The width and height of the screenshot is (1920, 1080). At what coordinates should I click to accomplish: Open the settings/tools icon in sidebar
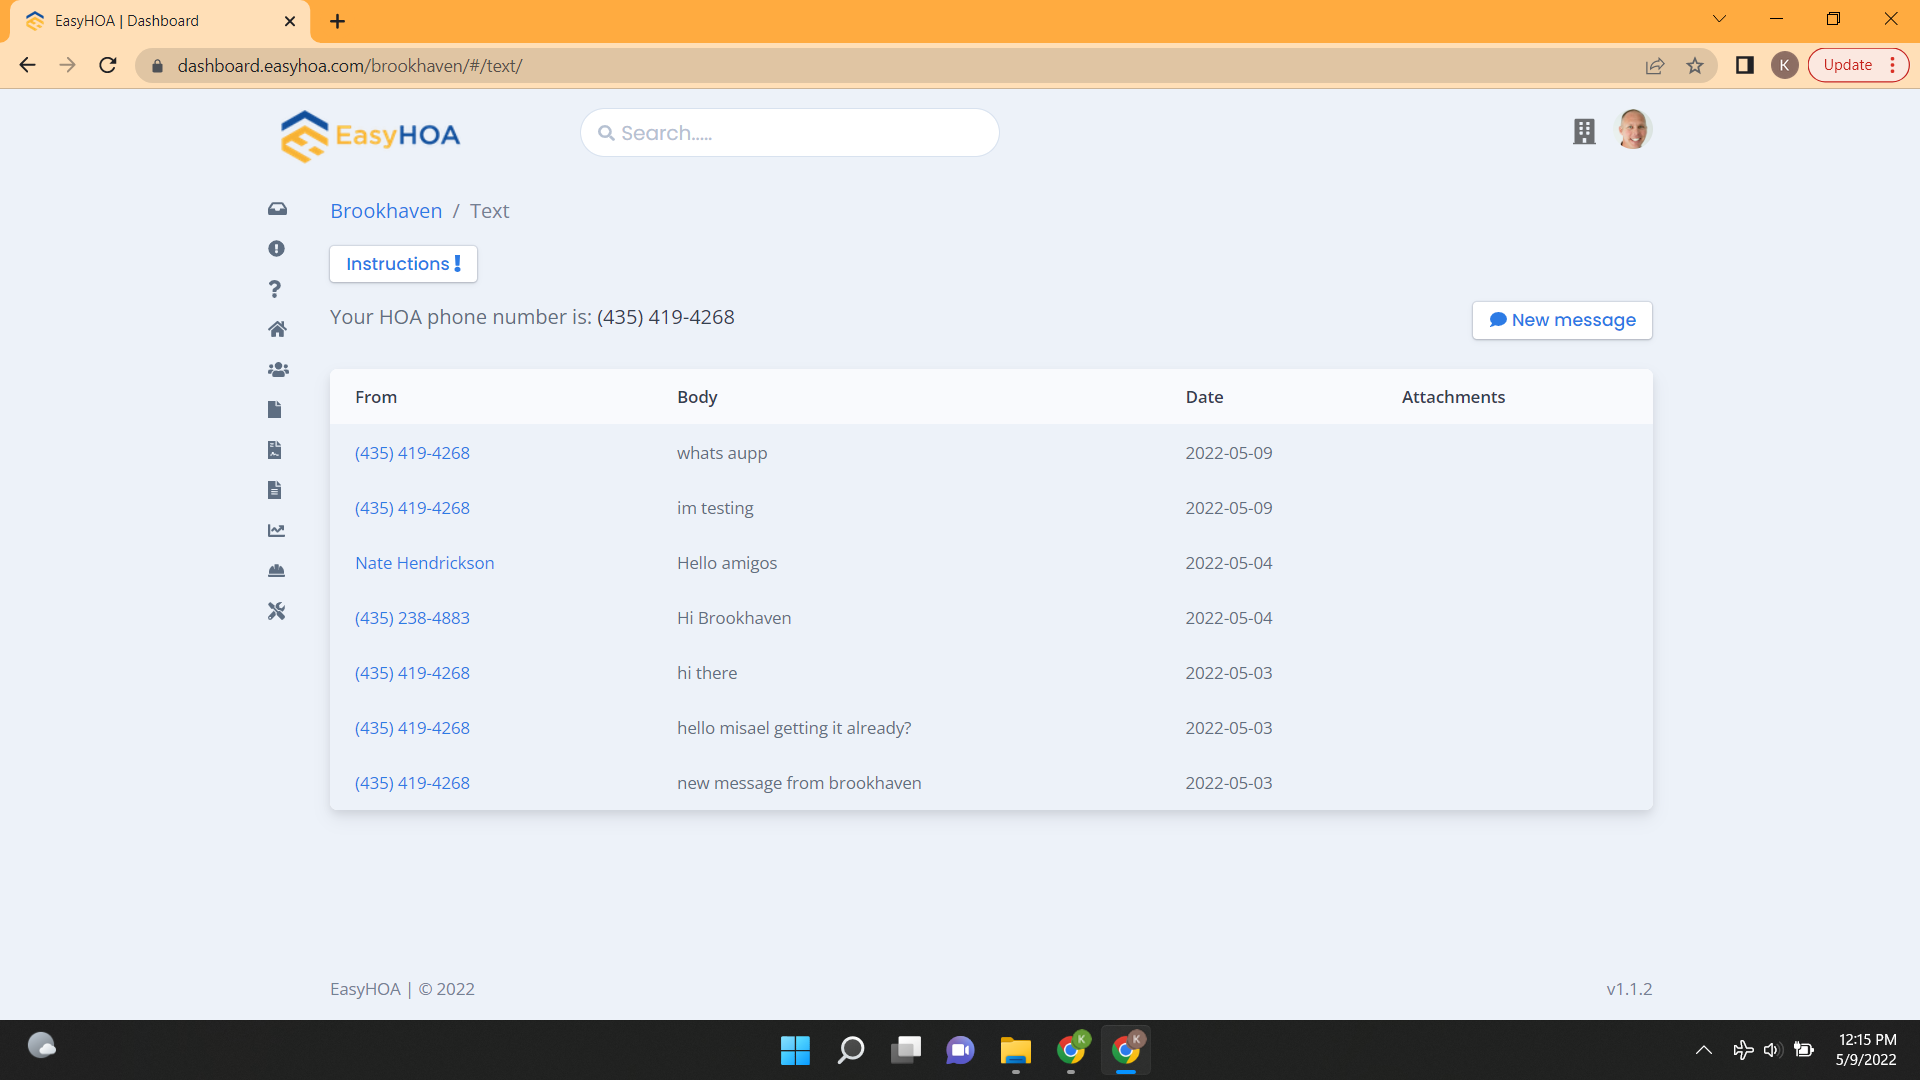pyautogui.click(x=277, y=611)
